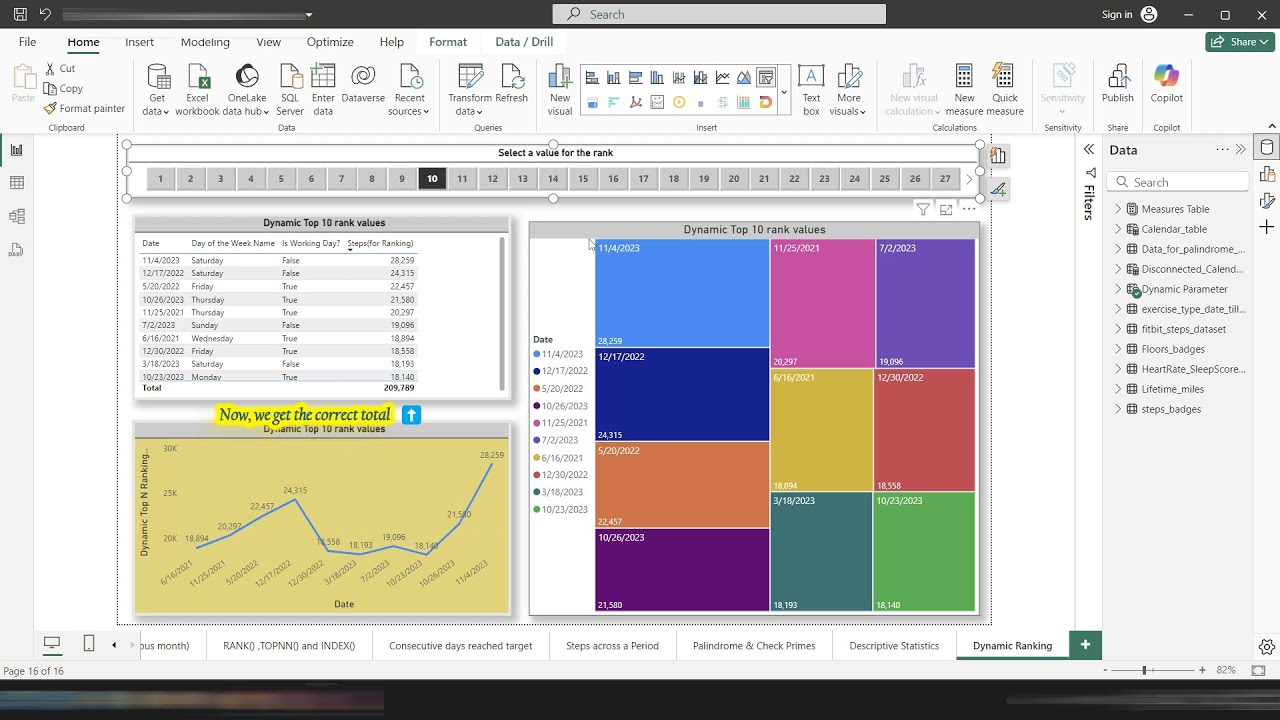This screenshot has width=1280, height=720.
Task: Open the Get data dropdown
Action: click(x=157, y=90)
